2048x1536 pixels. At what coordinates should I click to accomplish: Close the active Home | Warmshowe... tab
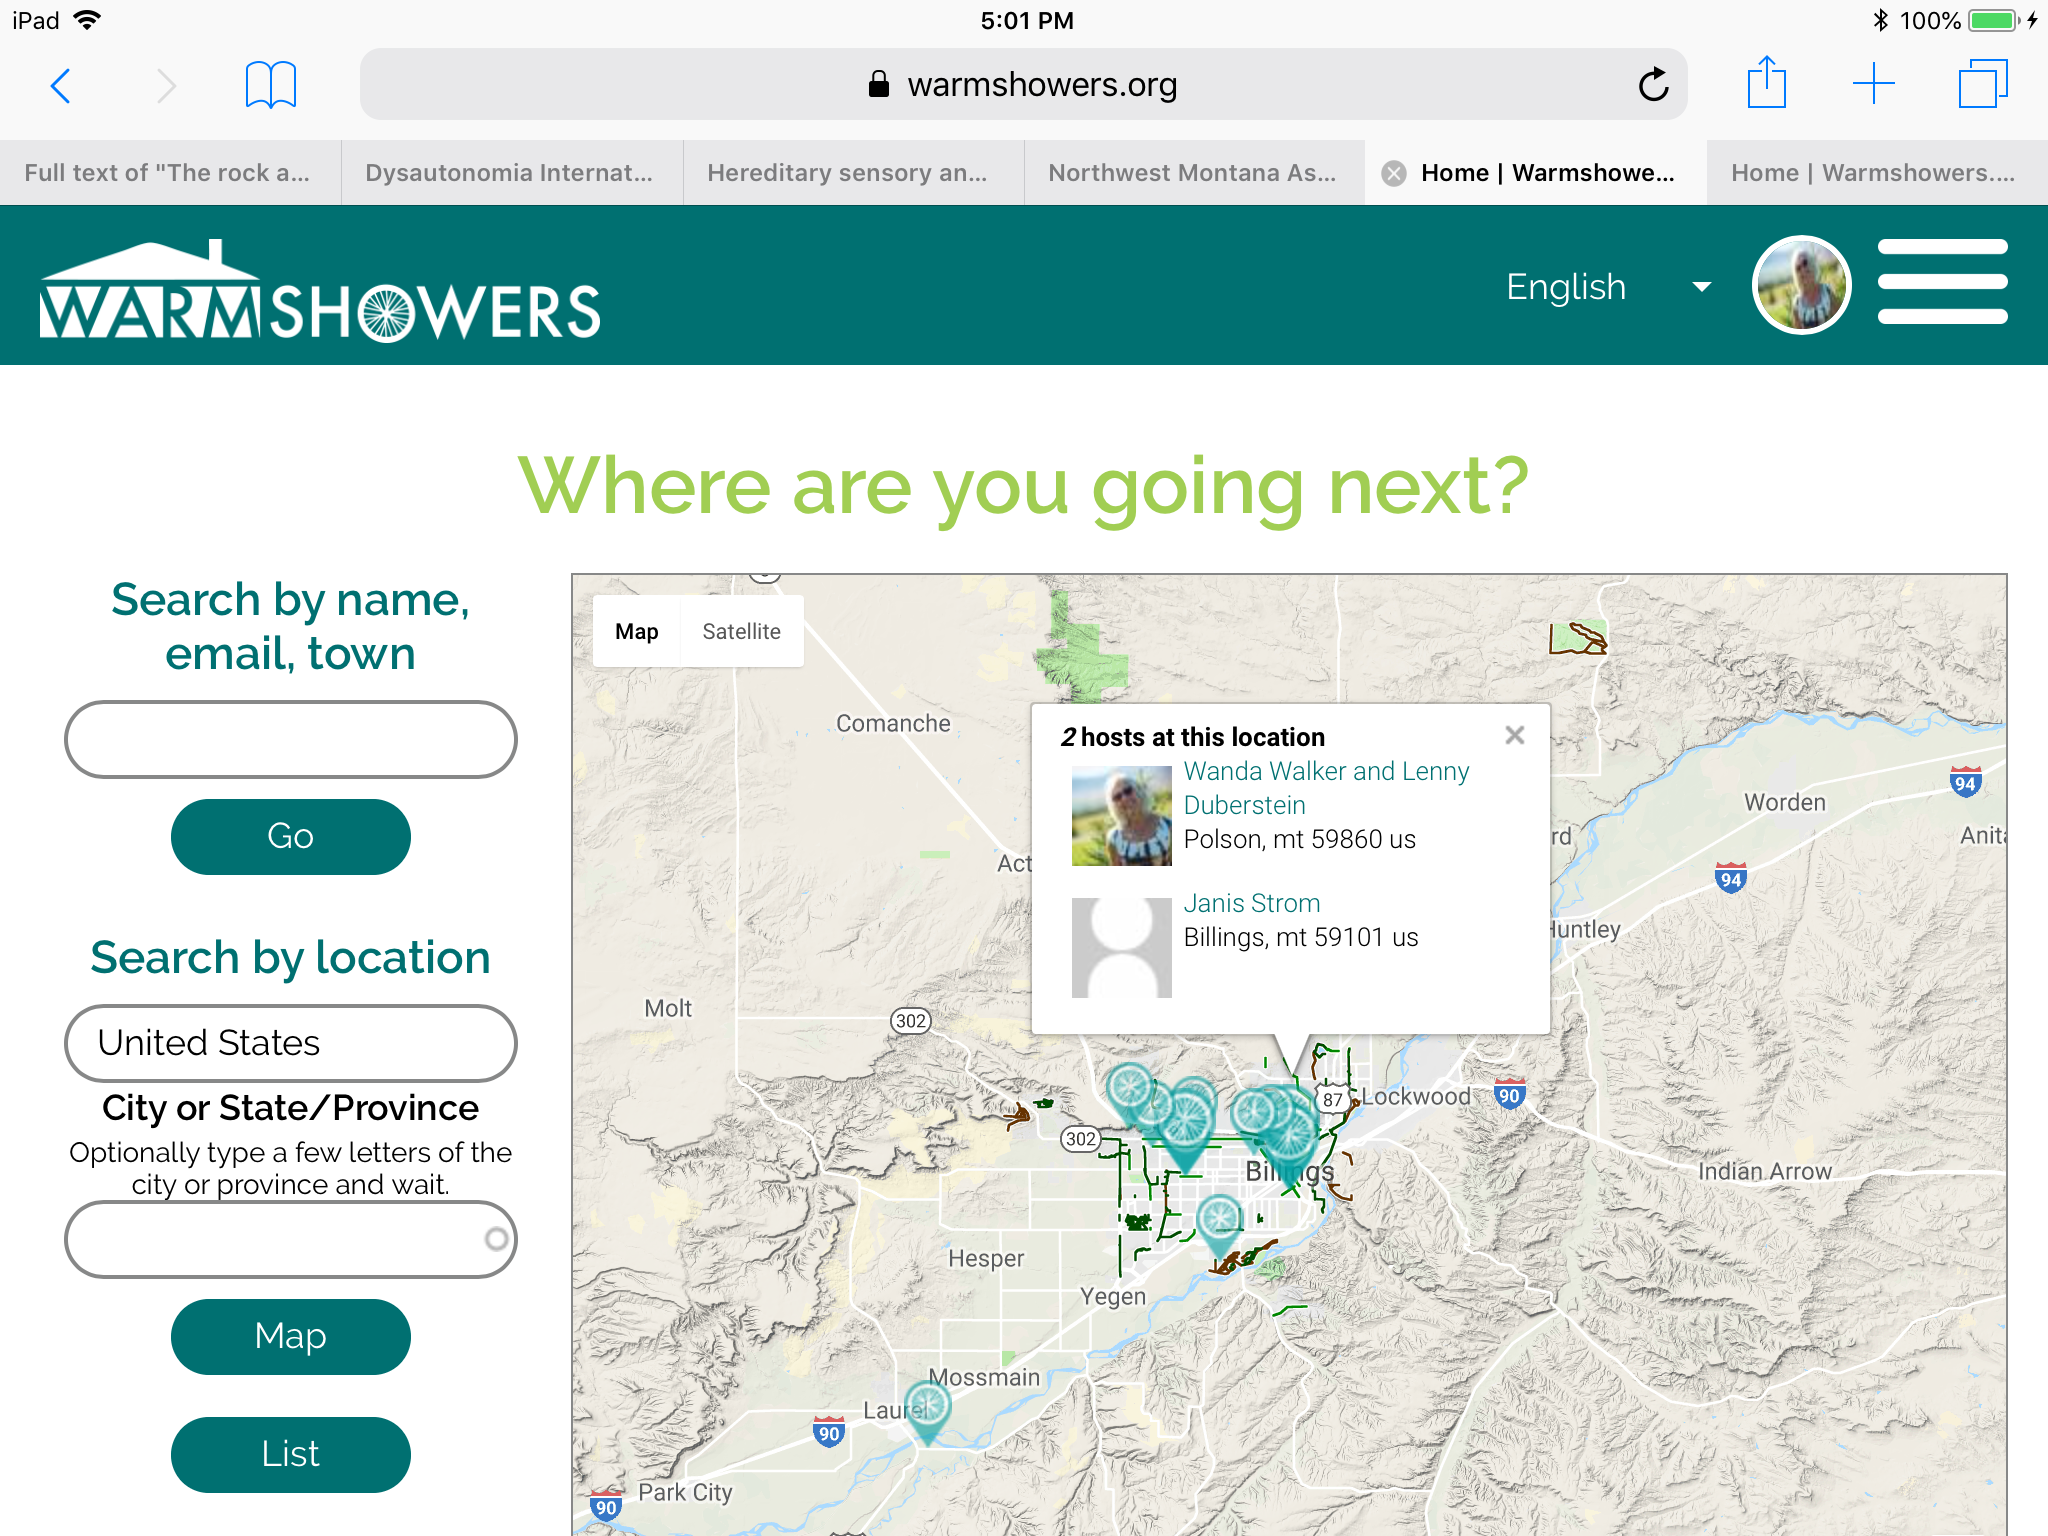[1393, 174]
